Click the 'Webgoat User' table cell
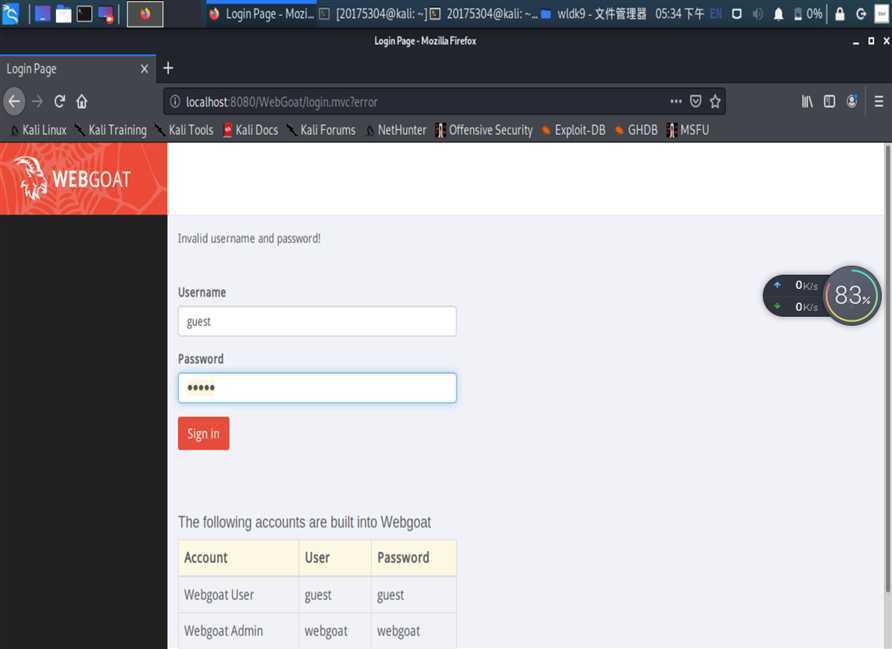 [x=238, y=595]
